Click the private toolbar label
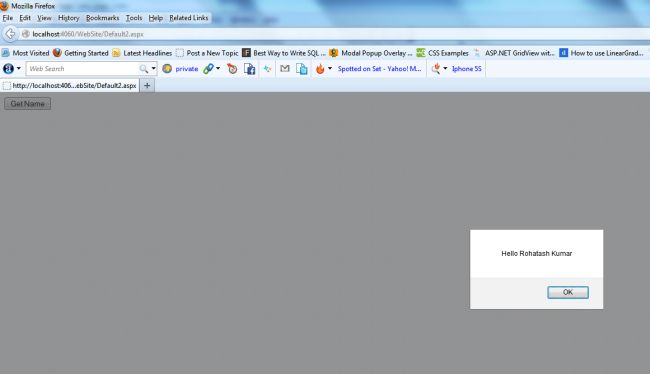Screen dimensions: 650x374 pos(187,69)
